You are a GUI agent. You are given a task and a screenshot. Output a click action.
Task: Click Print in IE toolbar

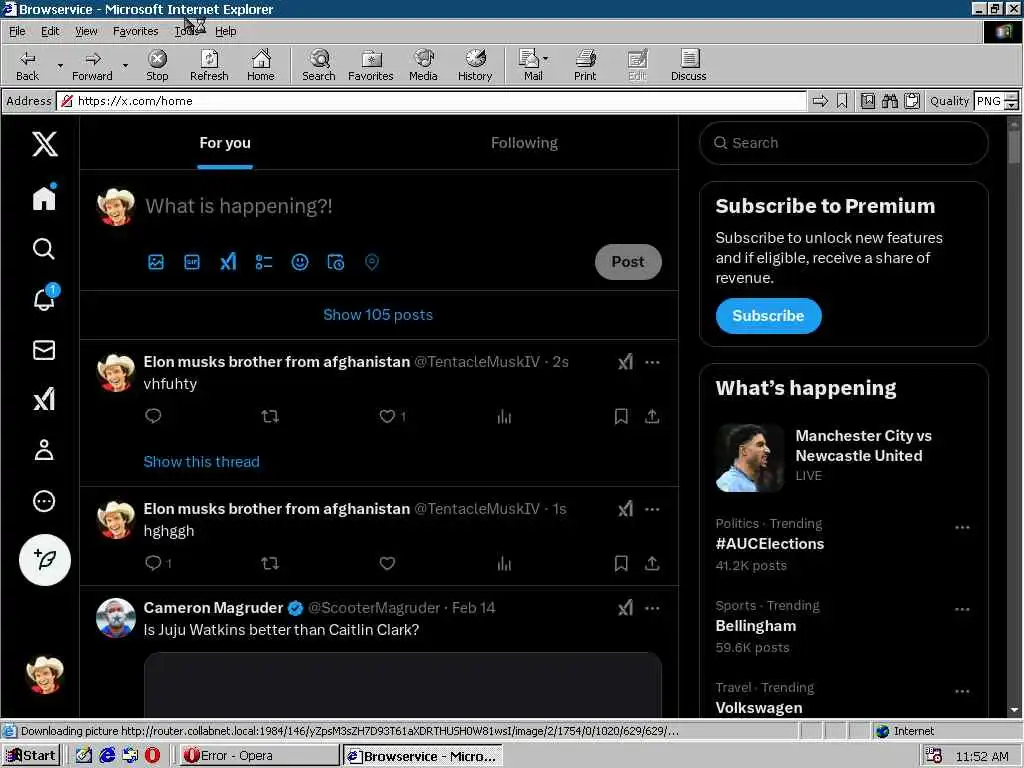point(584,65)
